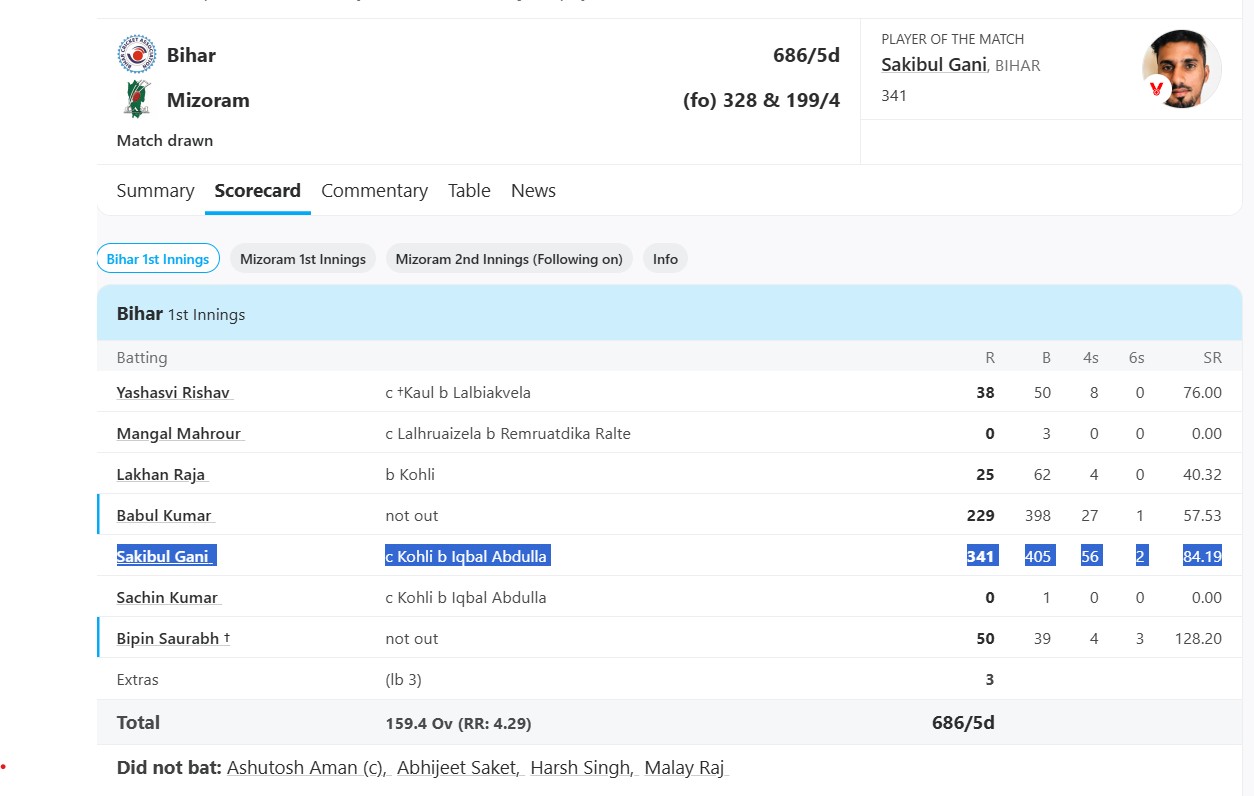Click the total overs 159.4 Ov (RR: 4.29)
The image size is (1254, 796).
458,723
